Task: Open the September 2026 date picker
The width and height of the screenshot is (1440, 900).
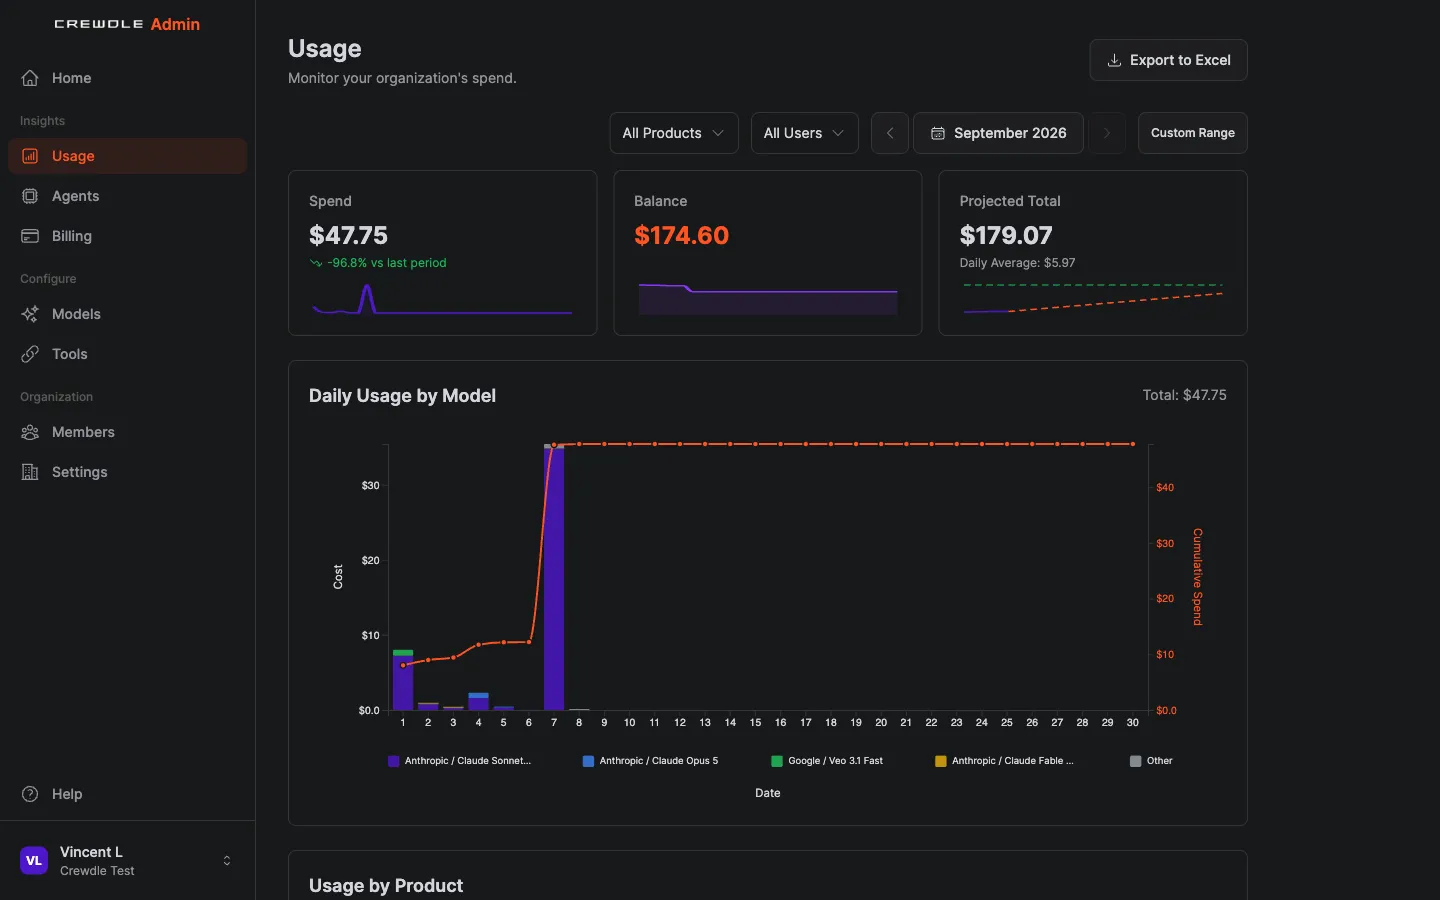Action: click(x=998, y=133)
